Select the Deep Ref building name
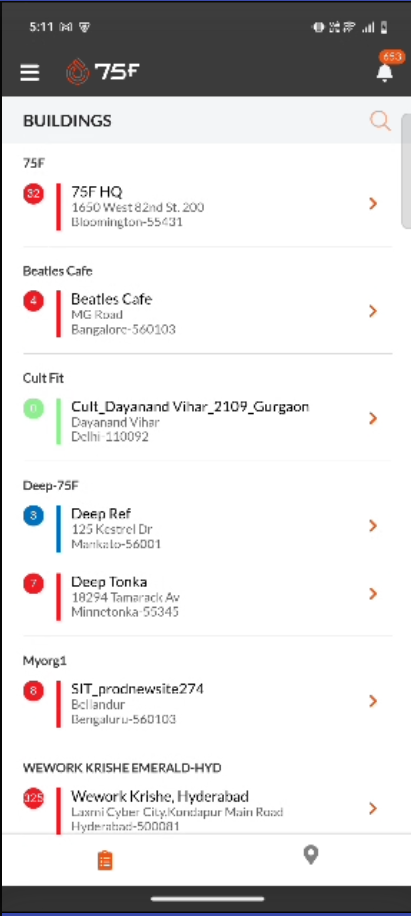The height and width of the screenshot is (916, 411). pyautogui.click(x=101, y=513)
